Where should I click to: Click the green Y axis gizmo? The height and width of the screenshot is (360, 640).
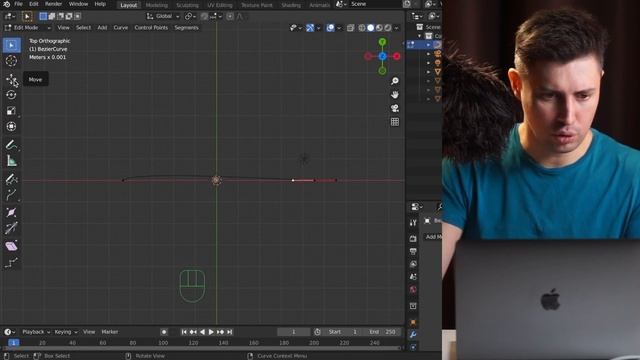click(x=382, y=42)
